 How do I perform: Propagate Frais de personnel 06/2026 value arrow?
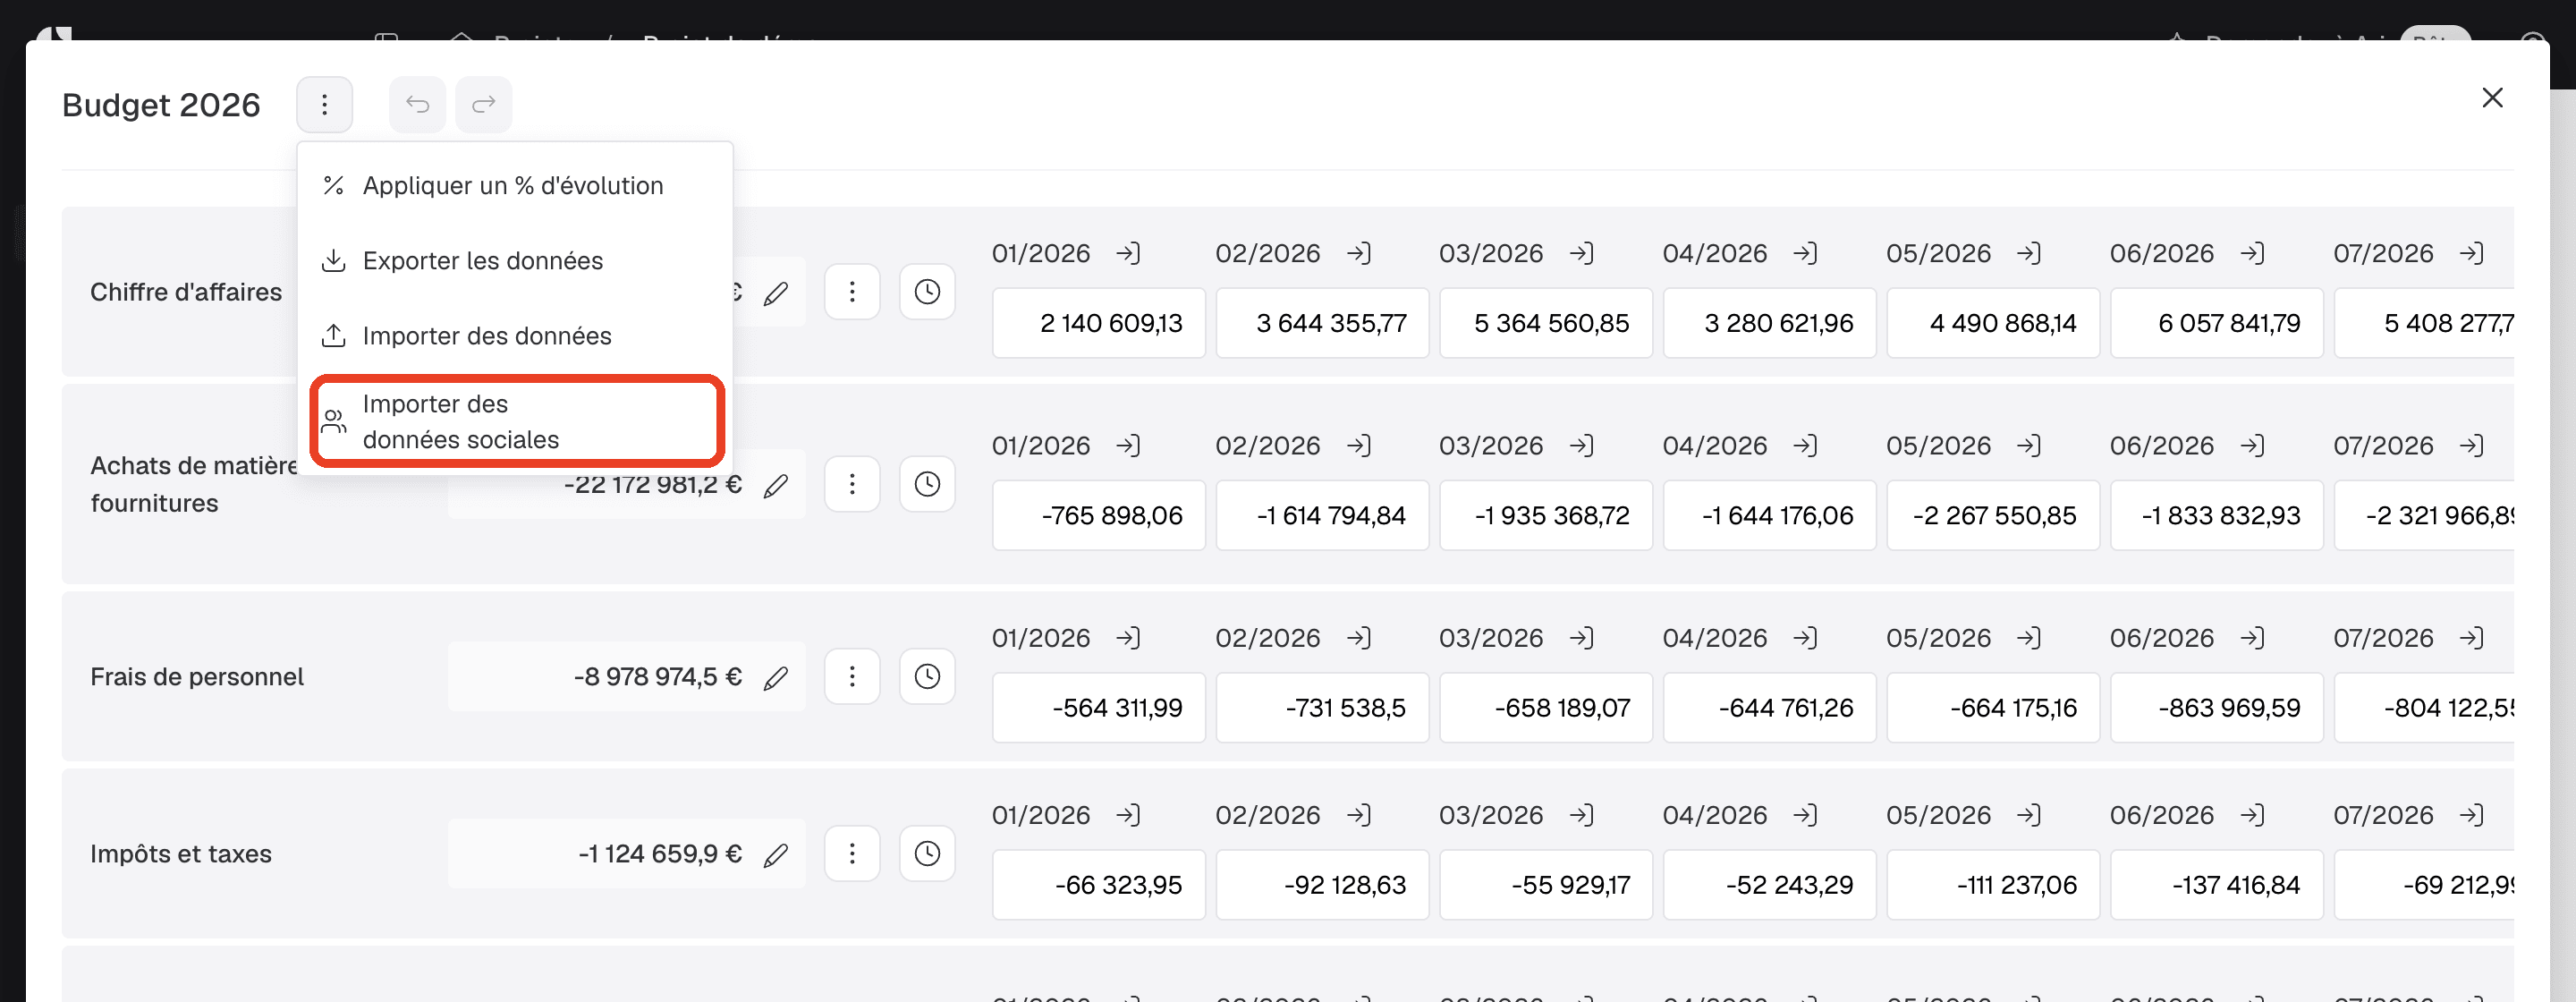2252,638
